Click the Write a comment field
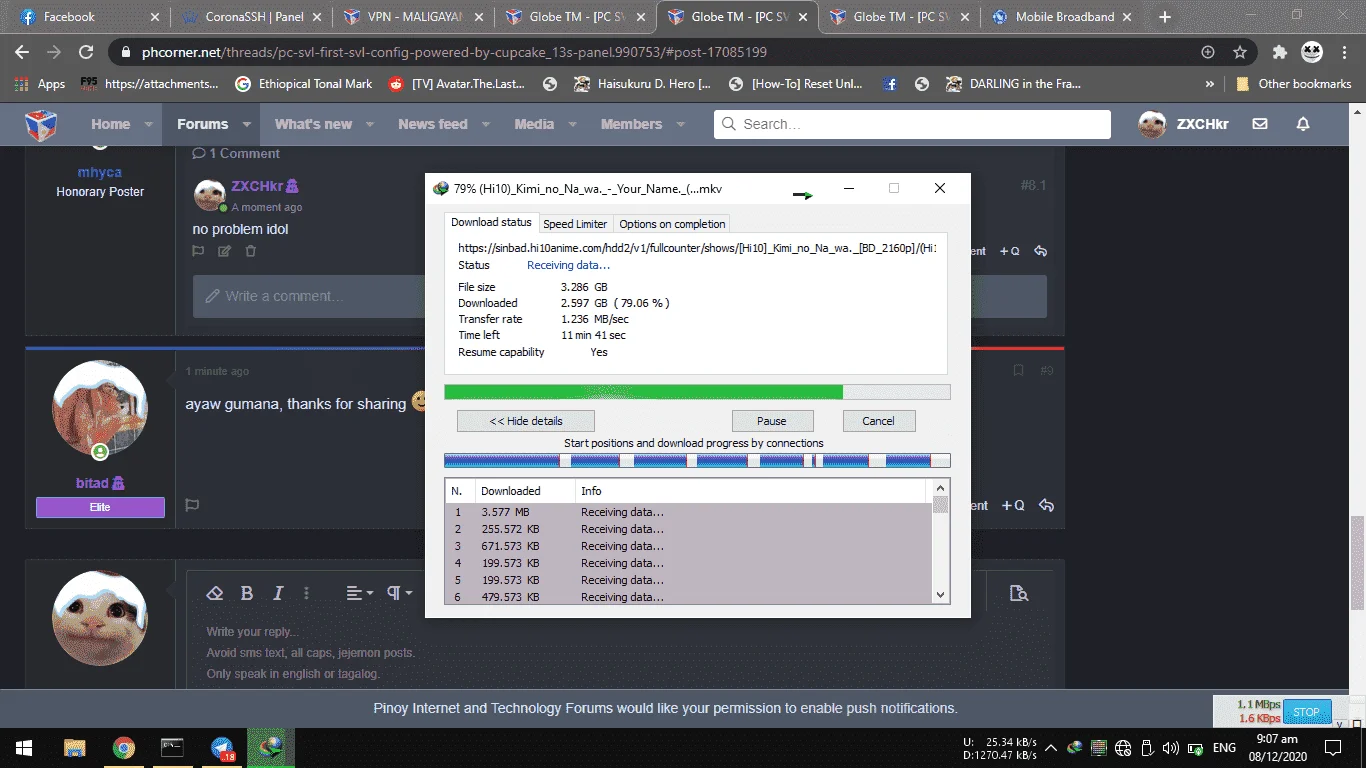 (x=620, y=296)
